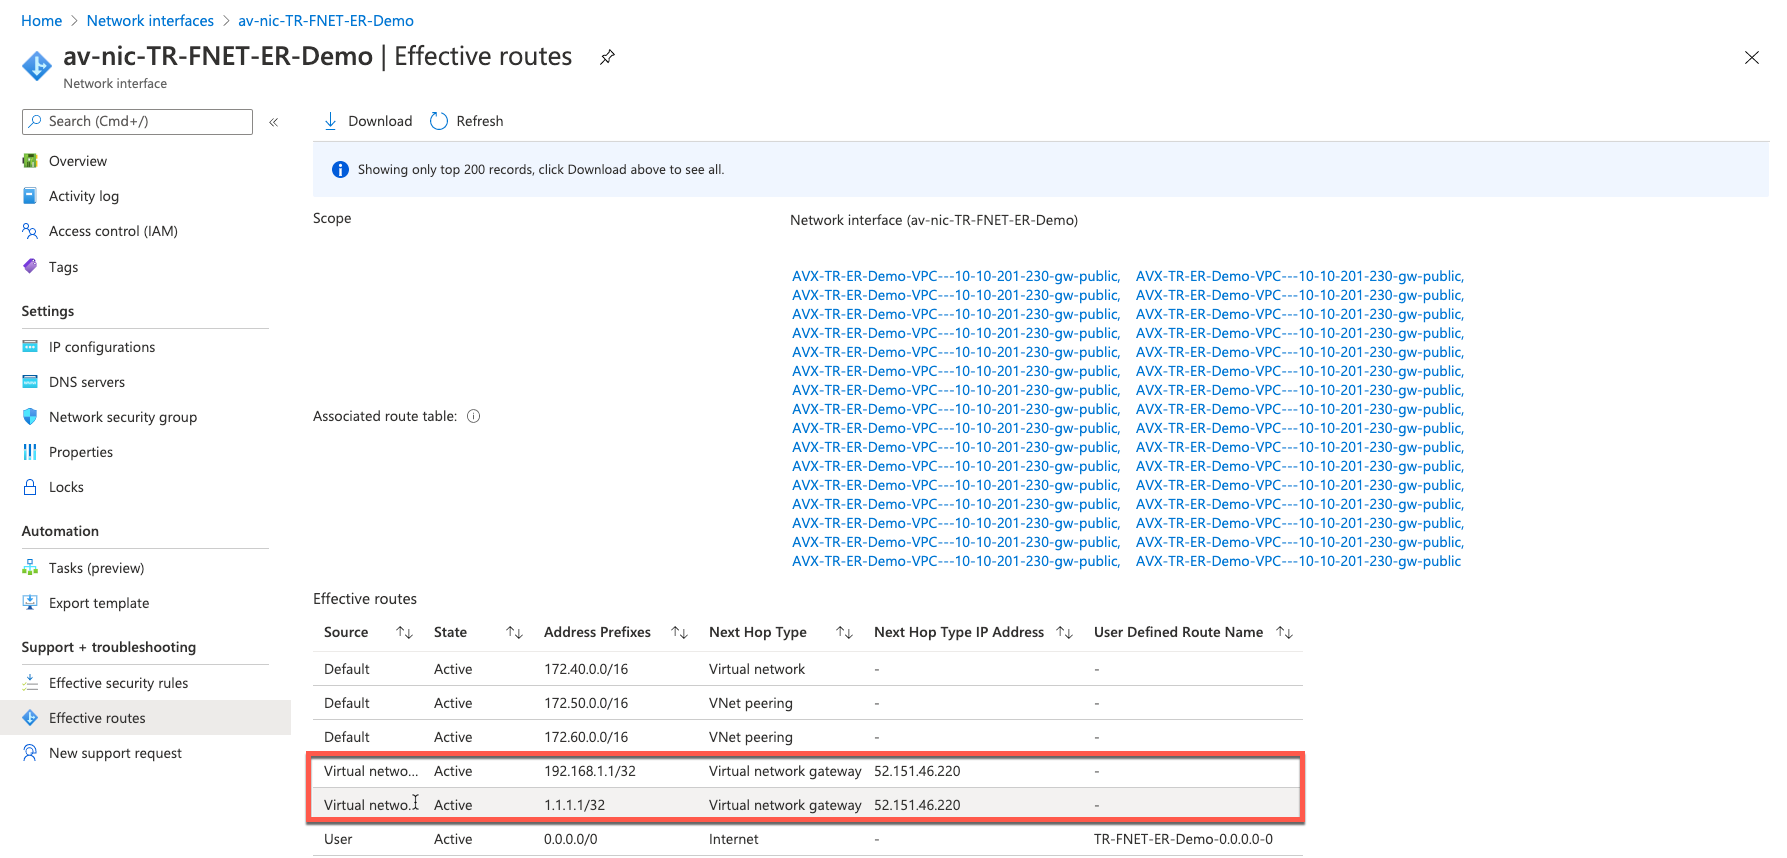Click the network interface resource icon in header

click(x=37, y=66)
